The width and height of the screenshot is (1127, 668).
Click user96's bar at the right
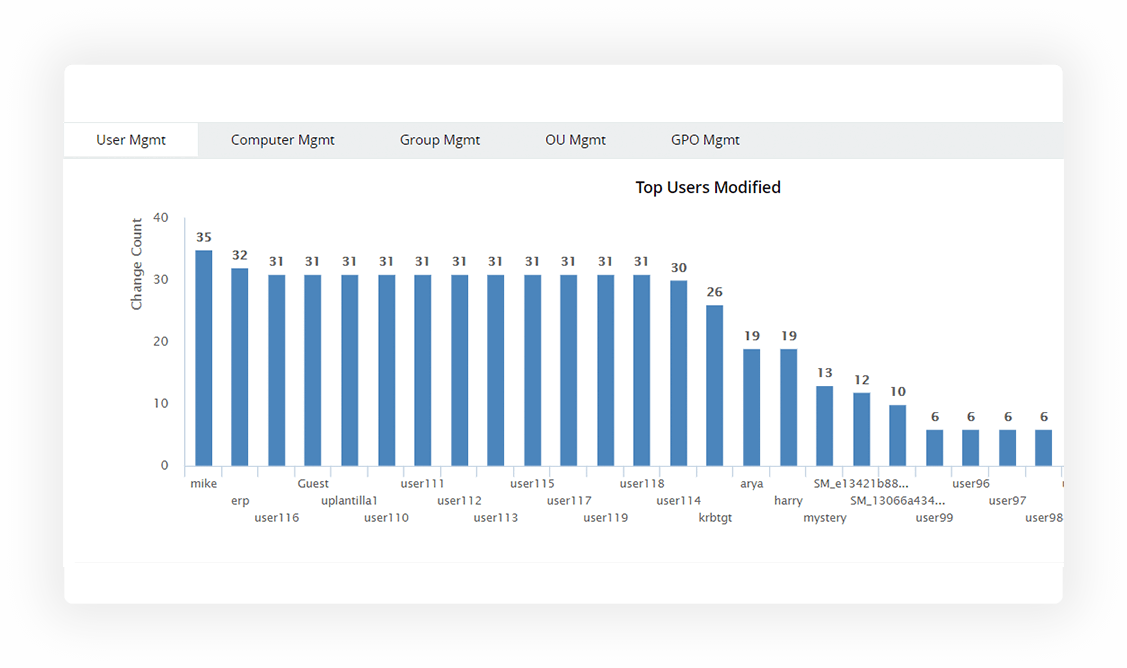pos(970,445)
